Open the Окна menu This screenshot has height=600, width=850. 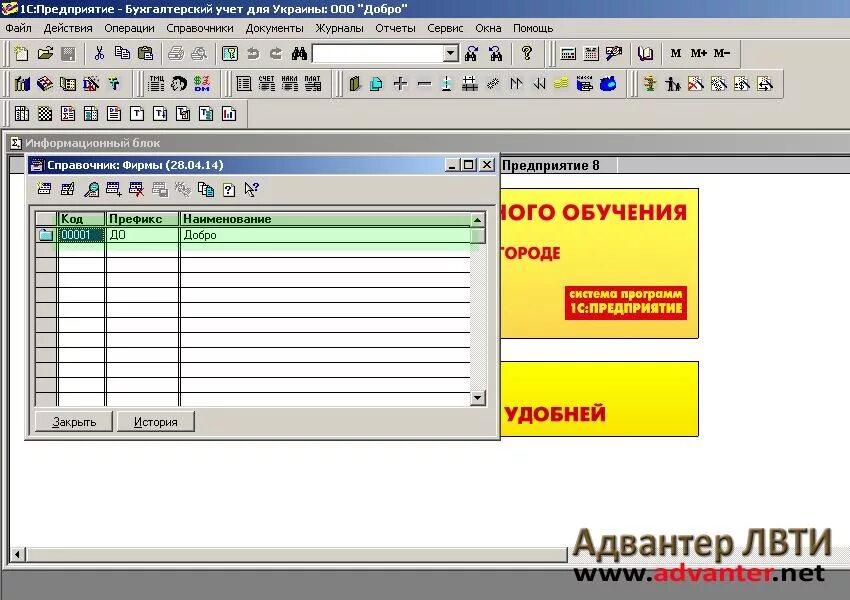pyautogui.click(x=488, y=28)
